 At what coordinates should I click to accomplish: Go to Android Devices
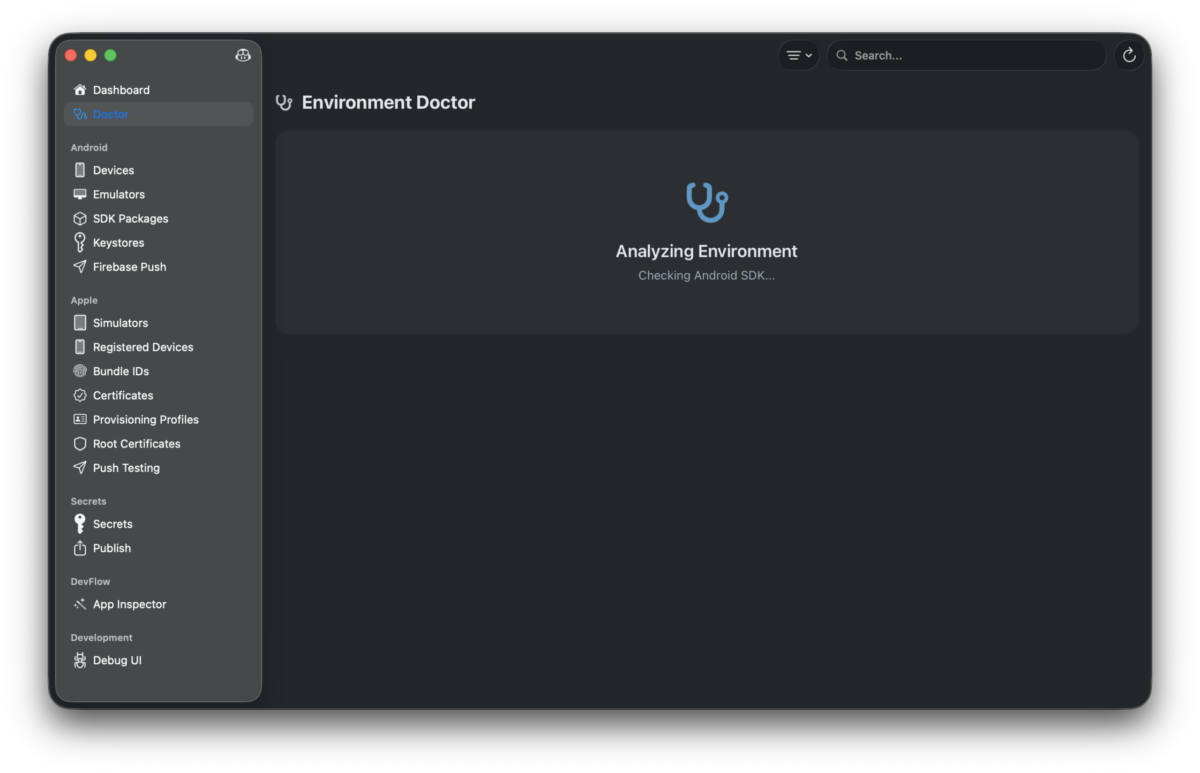(158, 170)
